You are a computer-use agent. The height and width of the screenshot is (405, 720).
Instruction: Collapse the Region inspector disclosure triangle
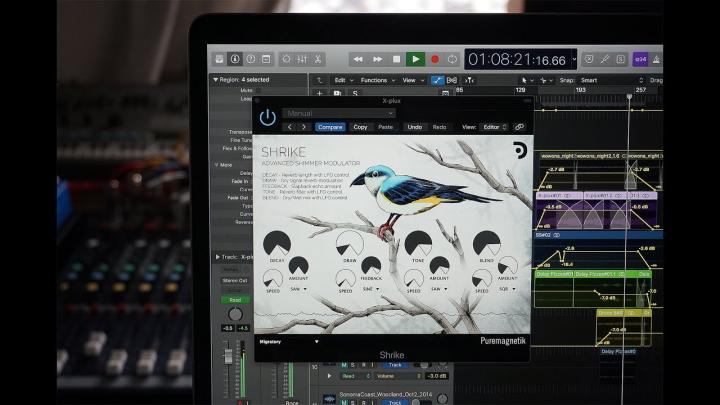(x=215, y=80)
